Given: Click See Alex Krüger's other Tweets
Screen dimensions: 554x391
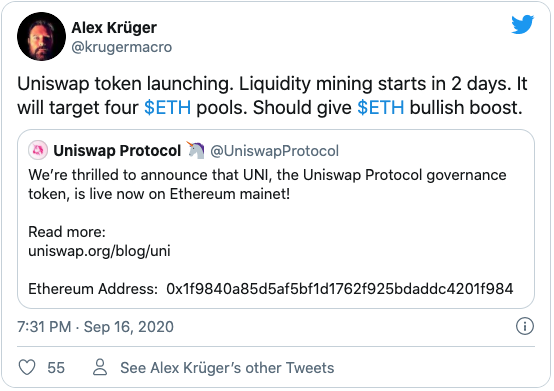Looking at the screenshot, I should pyautogui.click(x=227, y=368).
